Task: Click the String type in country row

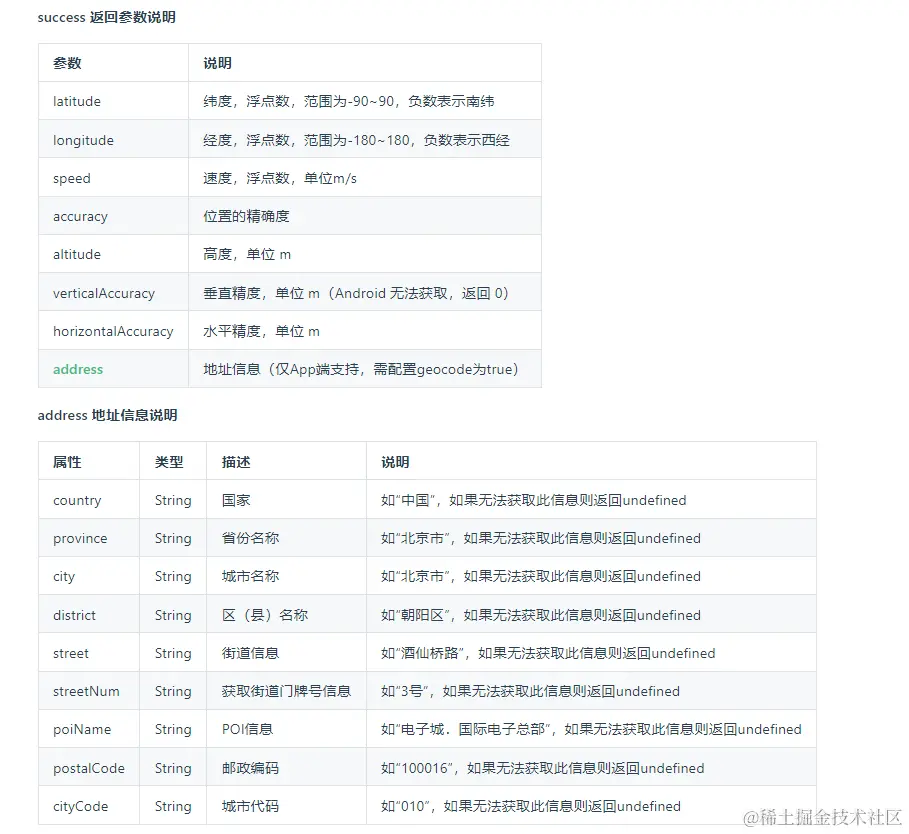Action: [x=173, y=500]
